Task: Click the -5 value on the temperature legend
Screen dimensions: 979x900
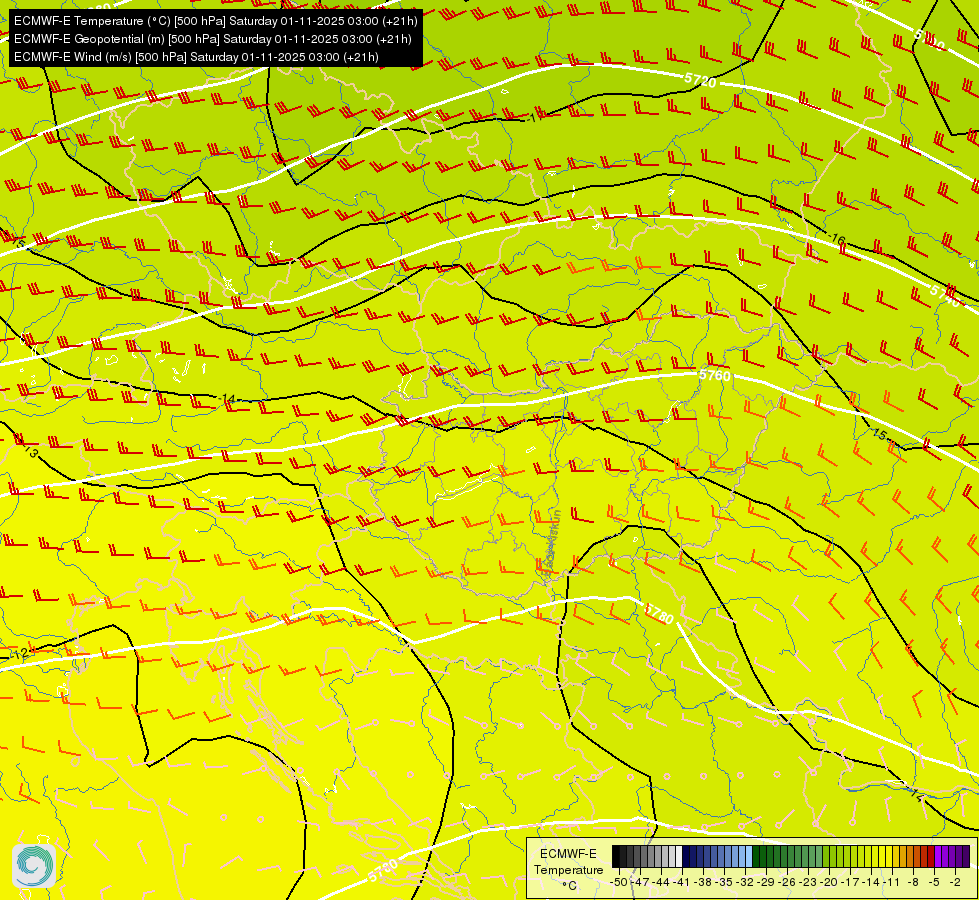Action: click(935, 882)
